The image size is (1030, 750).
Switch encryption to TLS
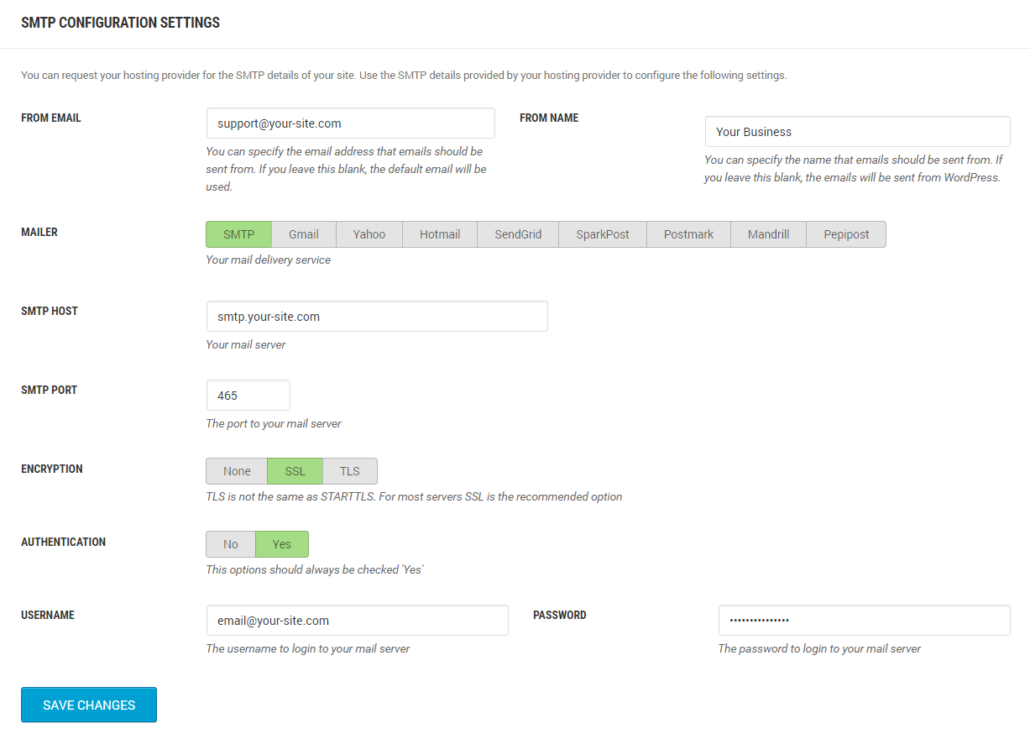[x=349, y=471]
